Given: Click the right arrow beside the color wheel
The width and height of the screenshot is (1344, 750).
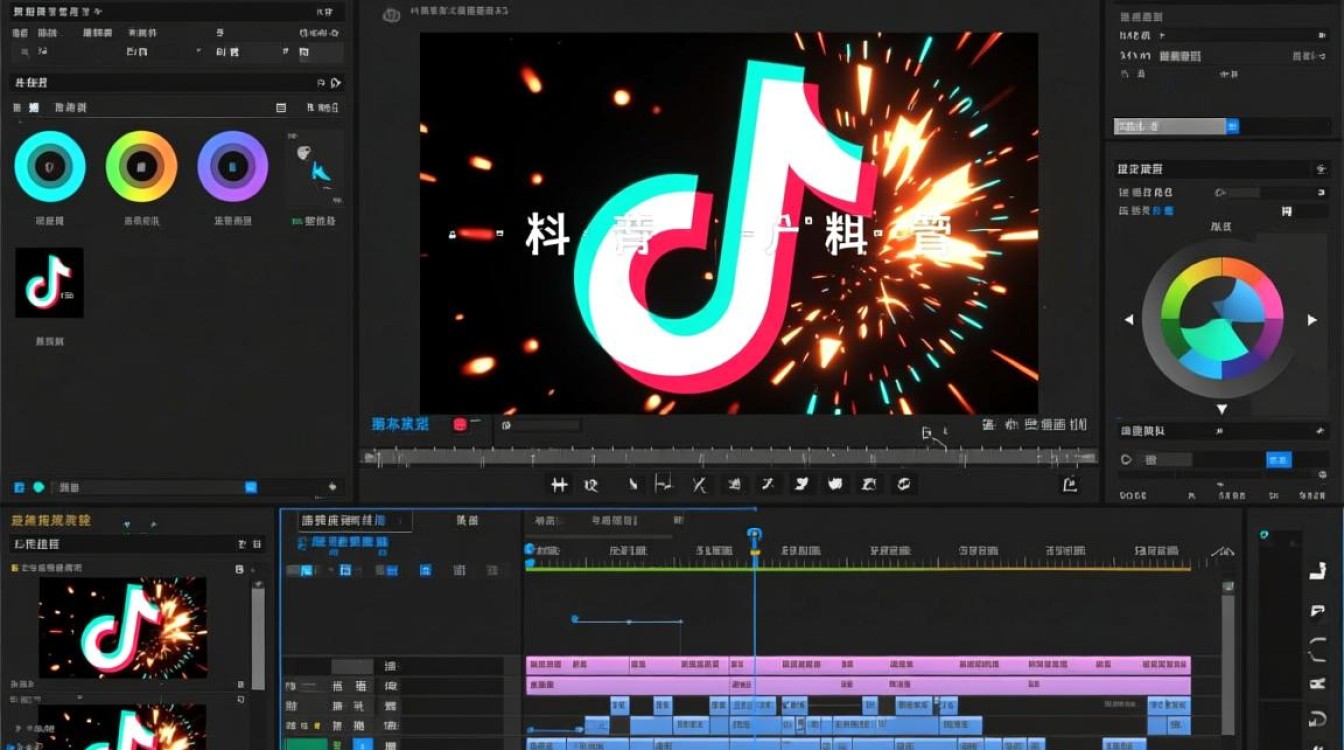Looking at the screenshot, I should tap(1312, 320).
